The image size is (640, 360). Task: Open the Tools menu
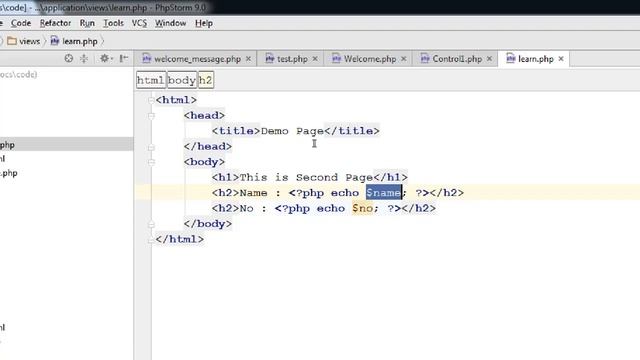pos(113,23)
